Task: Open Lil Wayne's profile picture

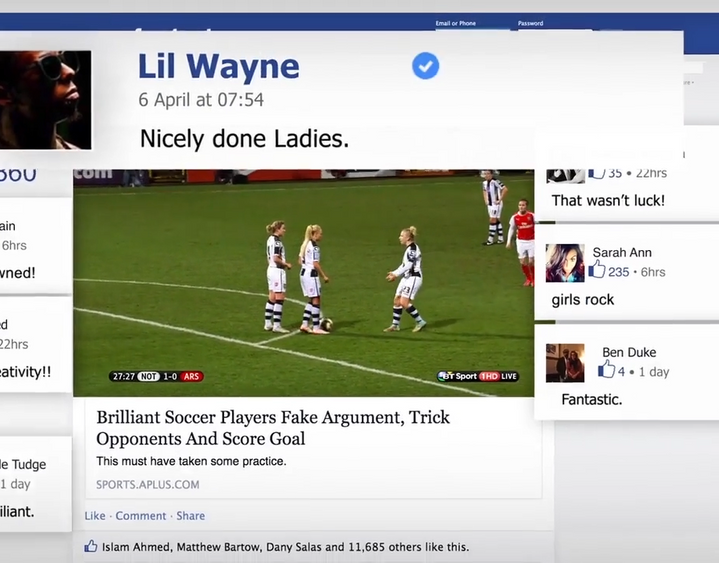Action: coord(45,100)
